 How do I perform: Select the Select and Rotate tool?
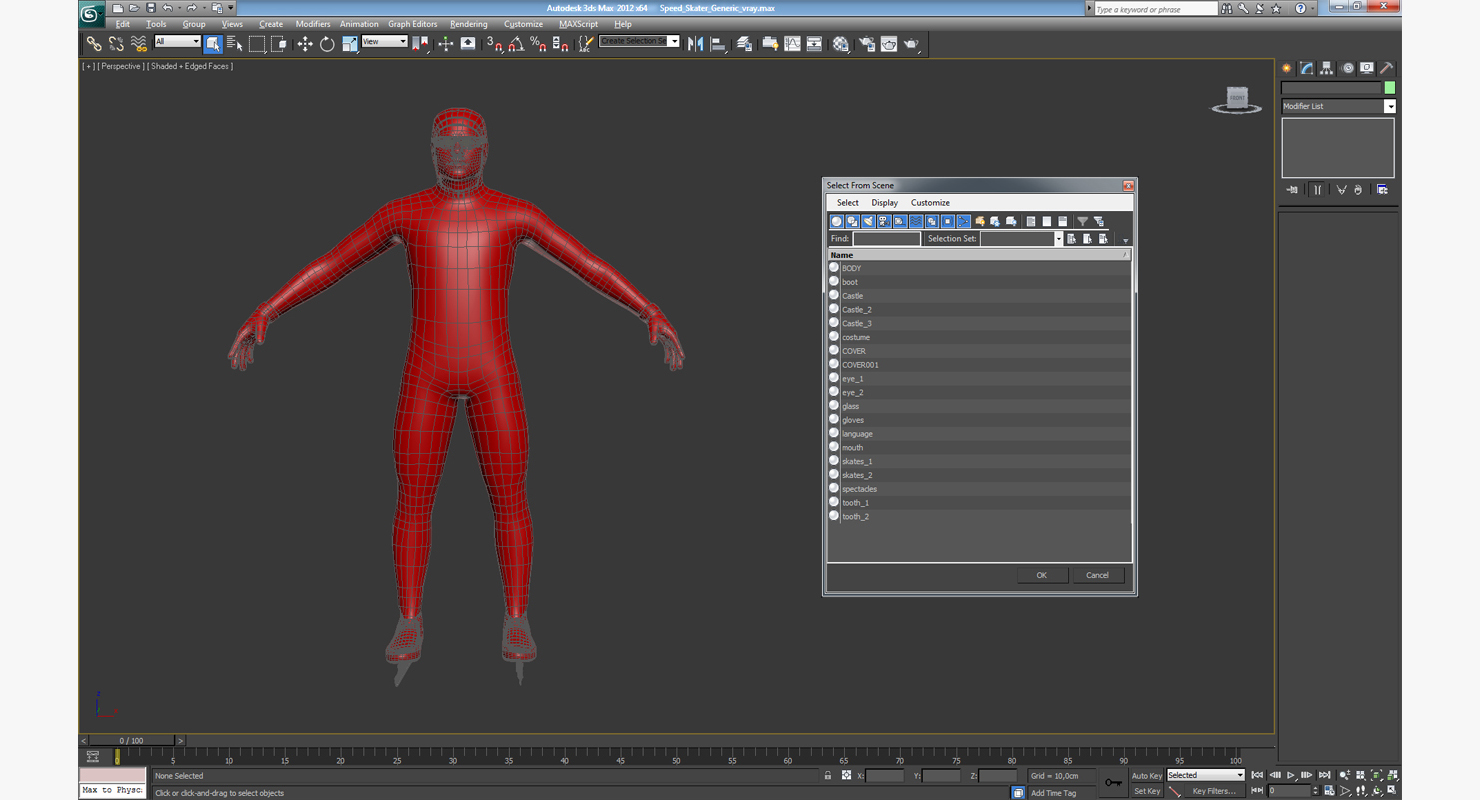tap(327, 43)
